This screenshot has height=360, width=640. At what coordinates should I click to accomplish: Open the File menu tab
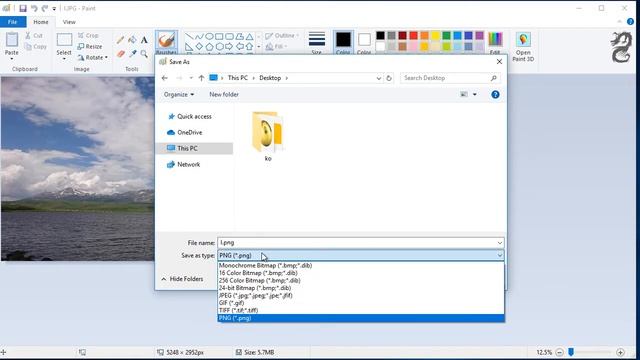point(13,22)
